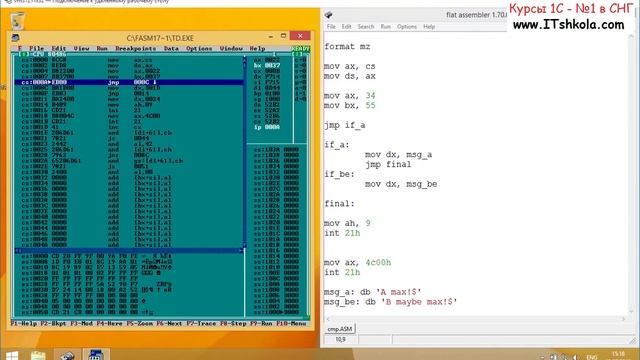Open Window menu in Turbo Debugger
Viewport: 640px width, 360px height.
231,48
